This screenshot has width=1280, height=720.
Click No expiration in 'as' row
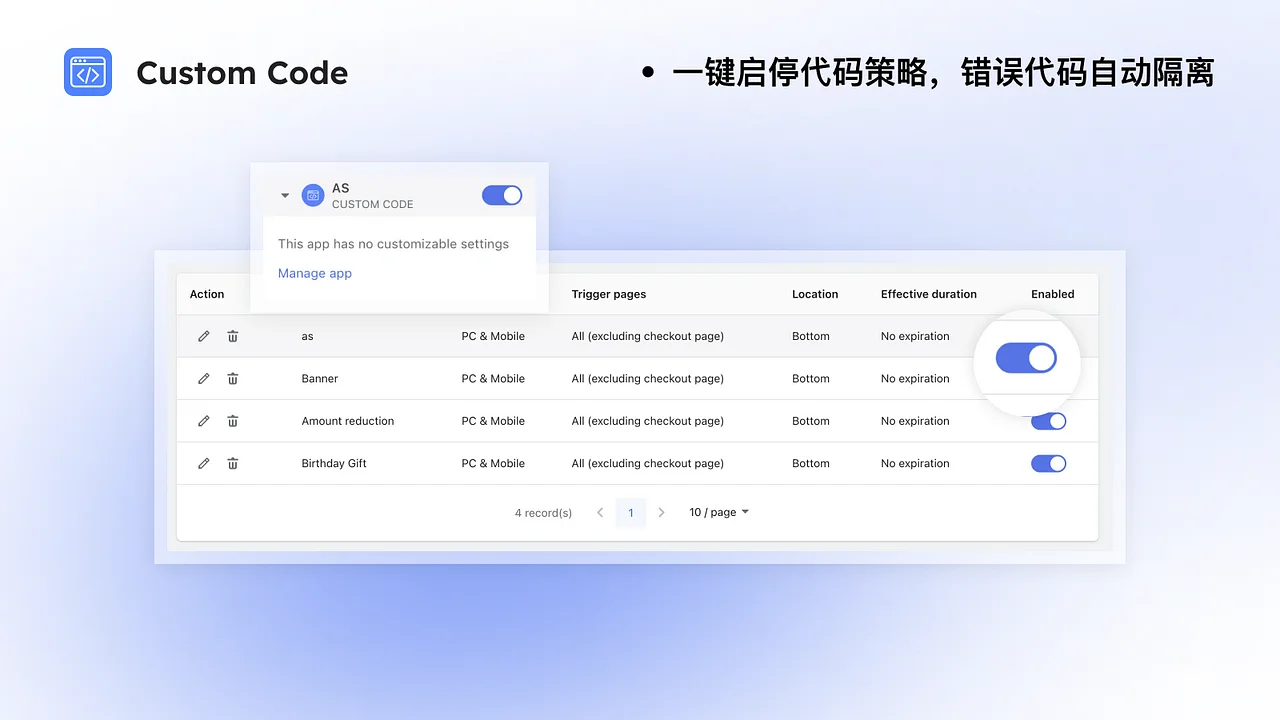pyautogui.click(x=915, y=336)
